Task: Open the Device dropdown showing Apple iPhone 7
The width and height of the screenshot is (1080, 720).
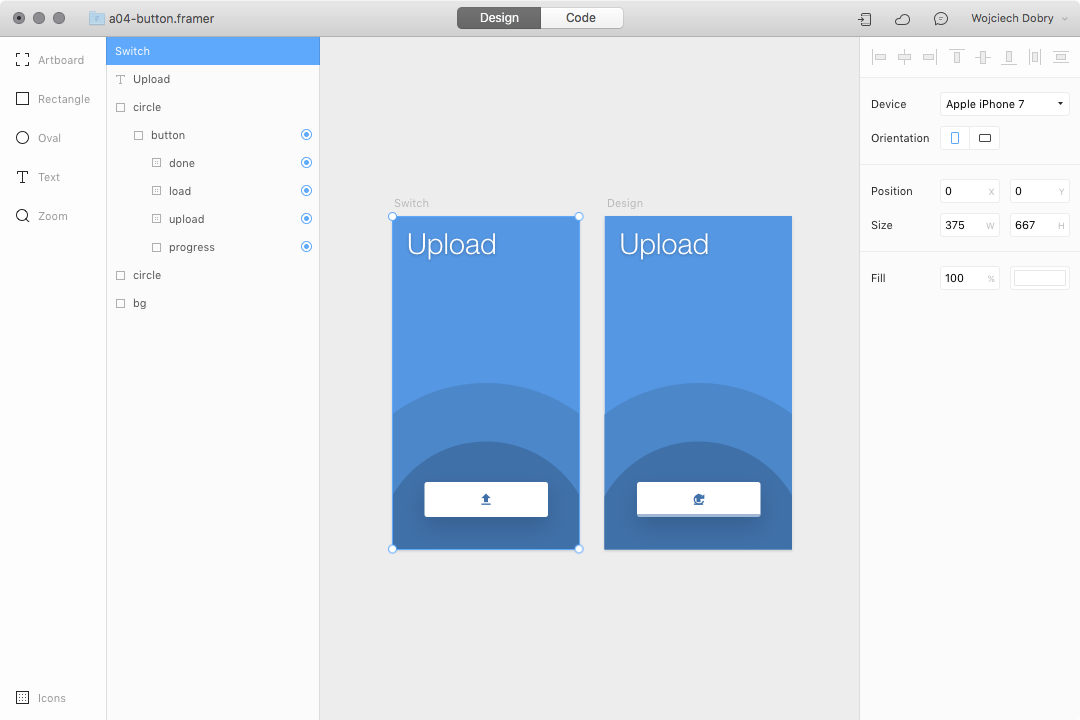Action: [1004, 103]
